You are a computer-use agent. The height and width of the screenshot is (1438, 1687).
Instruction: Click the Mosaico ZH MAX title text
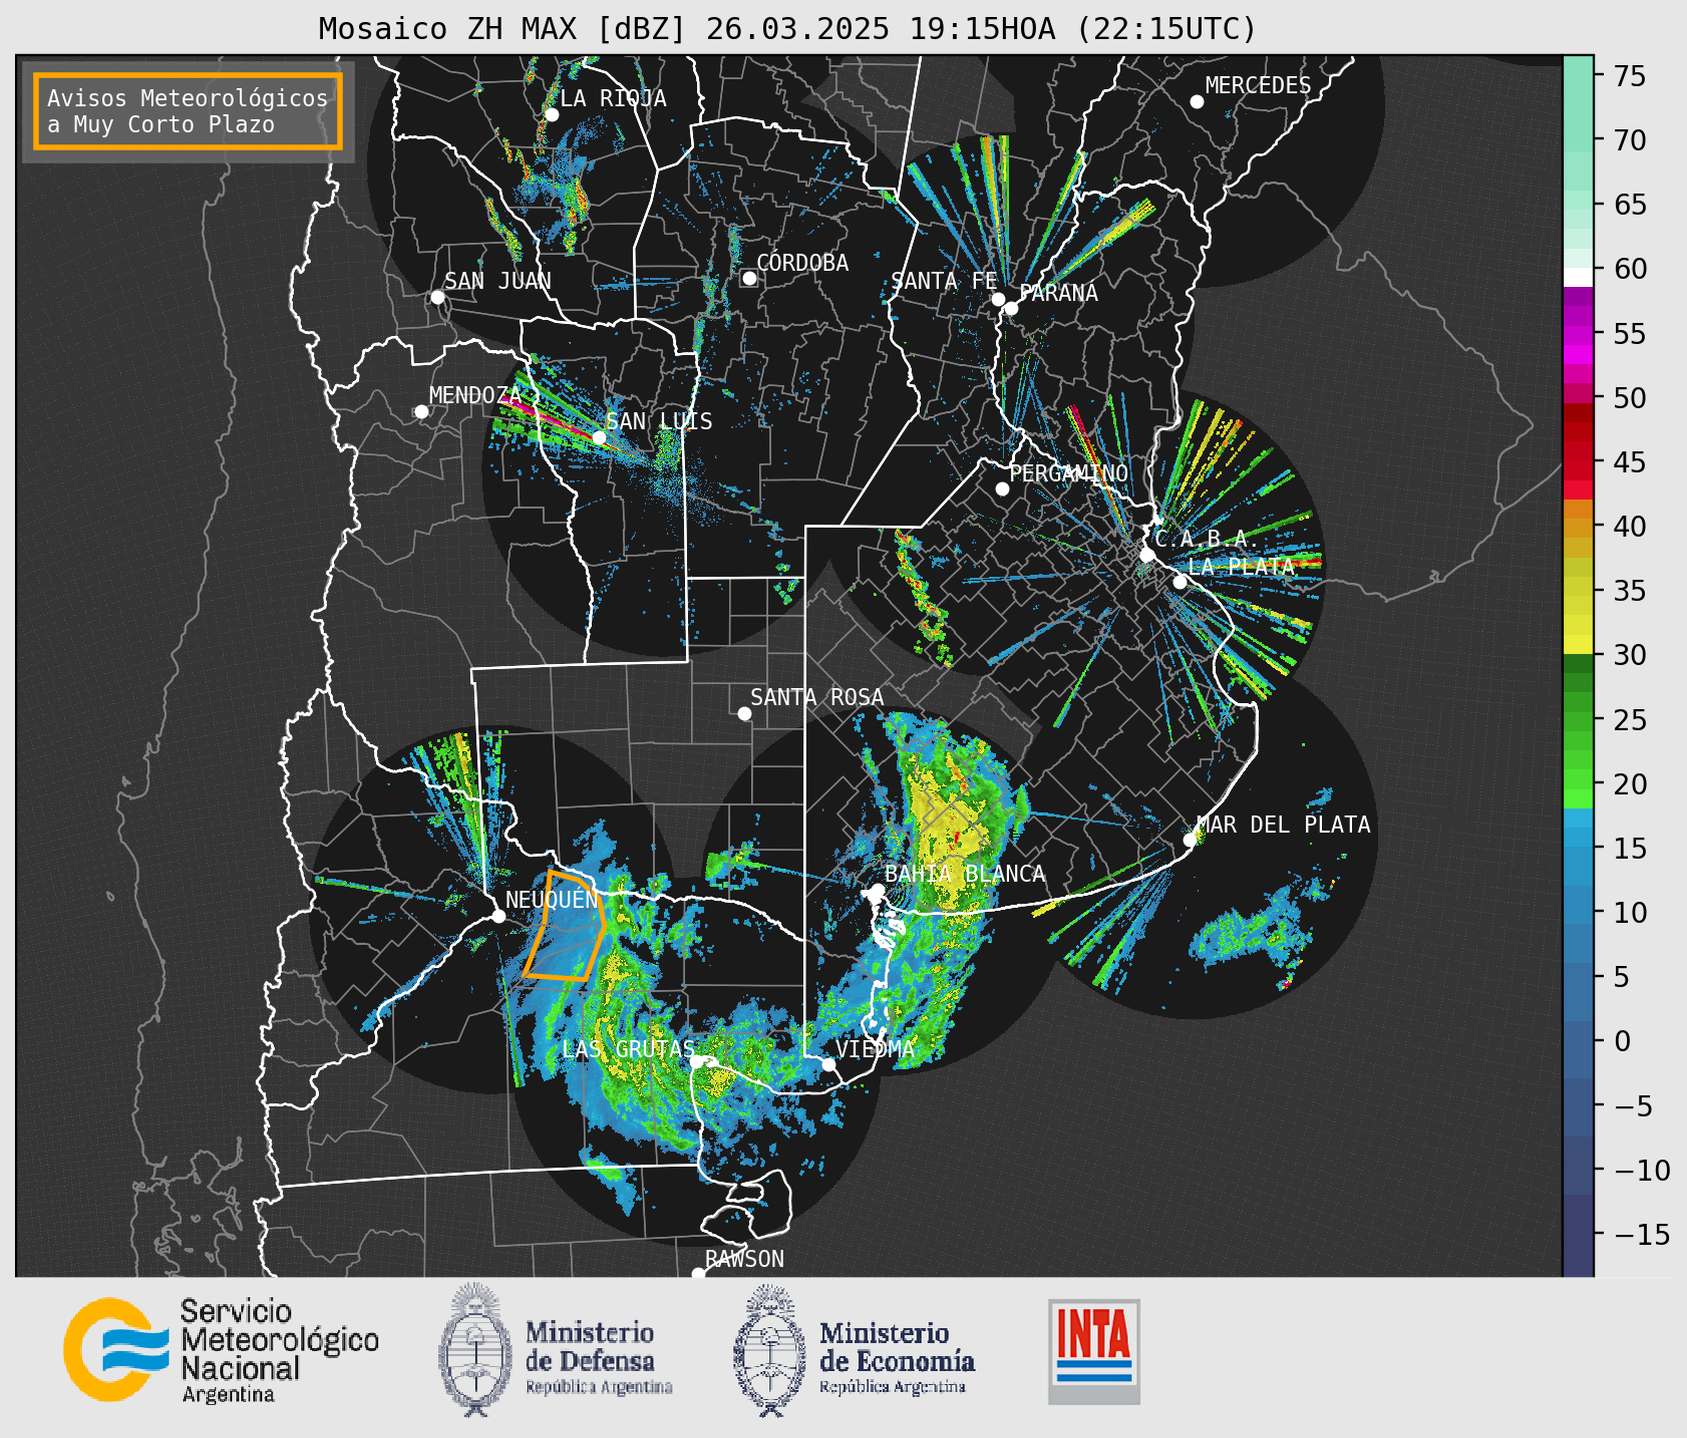point(787,29)
